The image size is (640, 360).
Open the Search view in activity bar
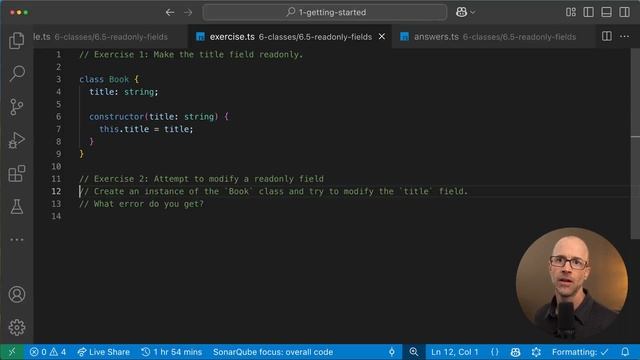pos(17,73)
